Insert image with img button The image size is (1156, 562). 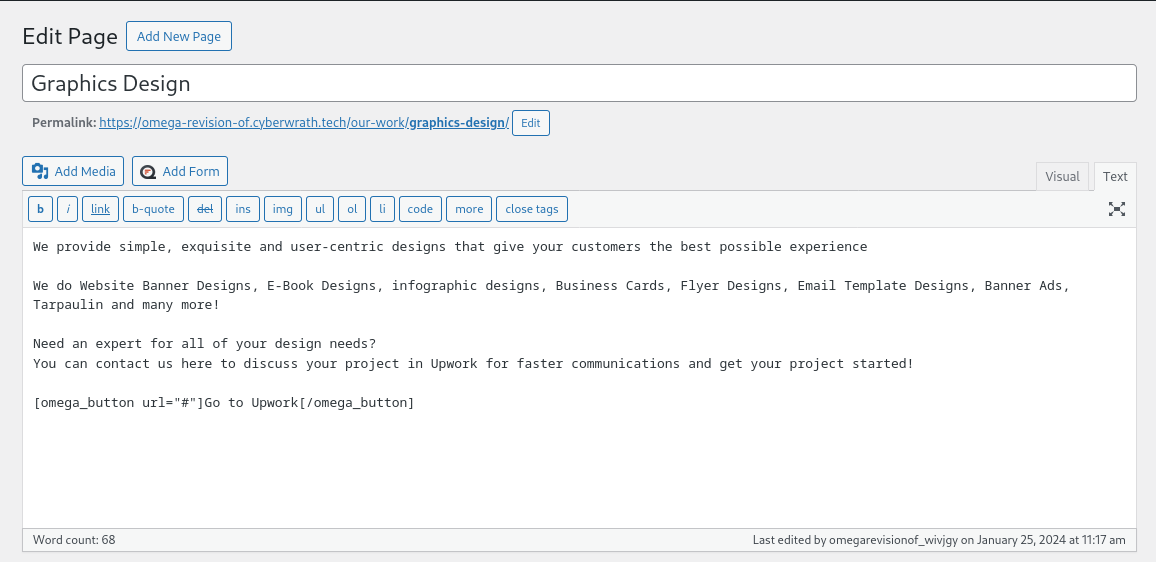point(283,209)
